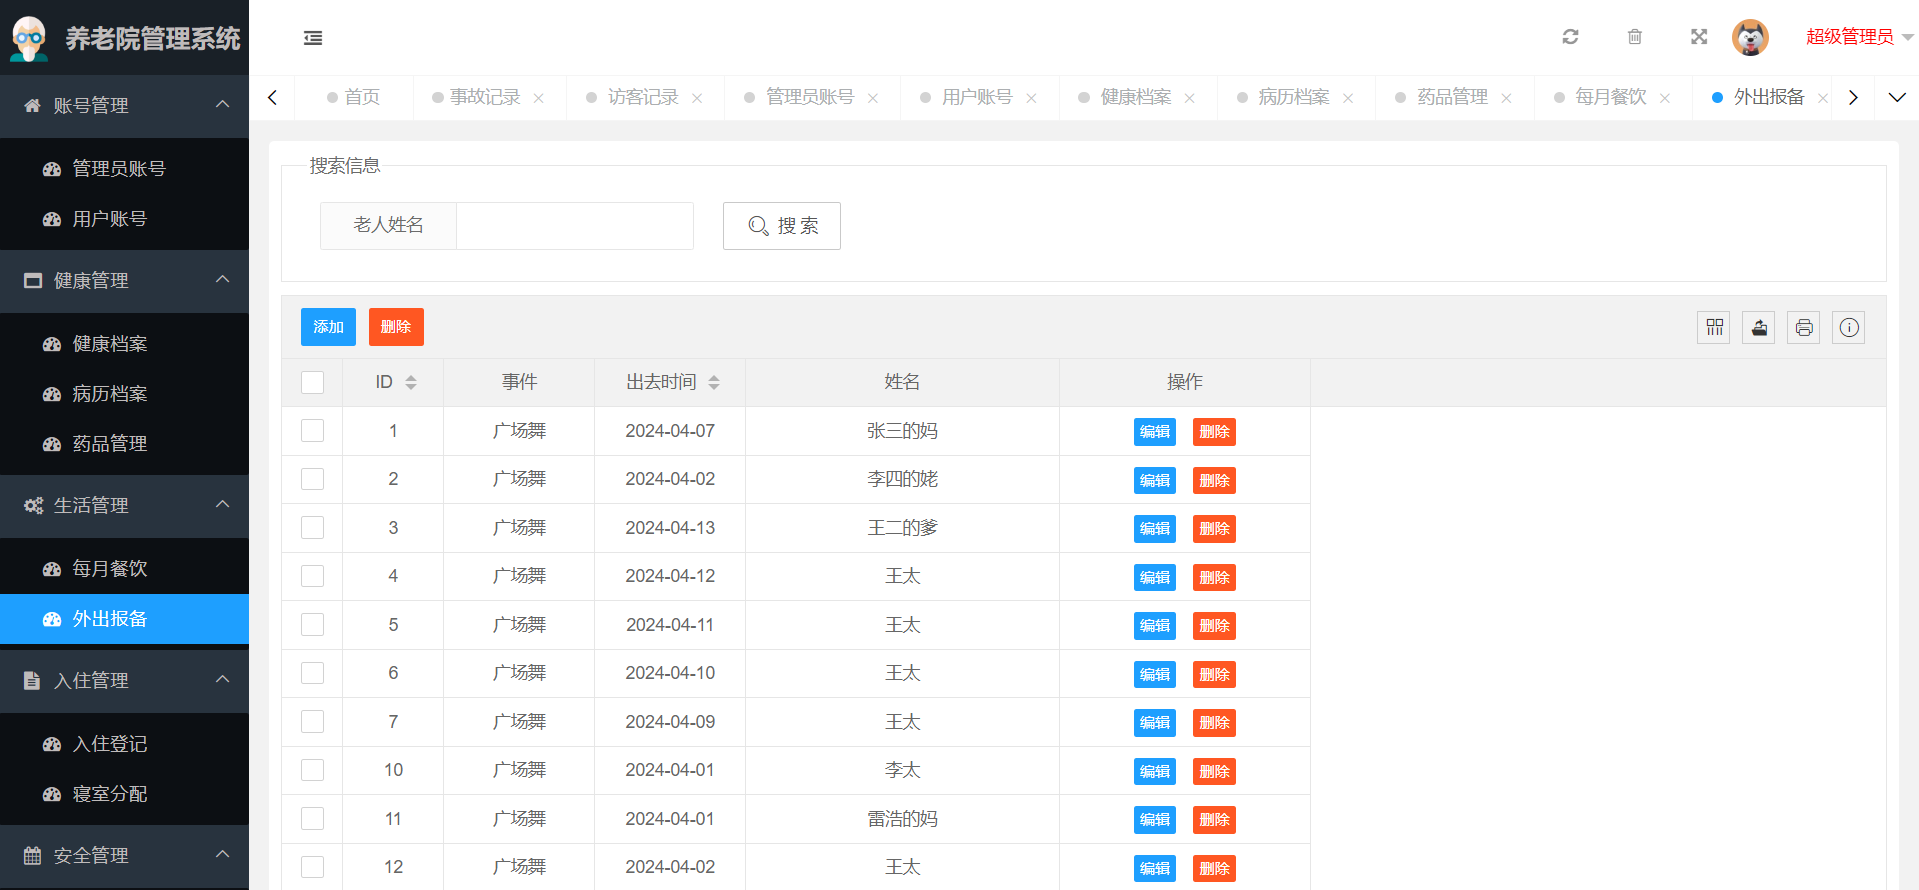The height and width of the screenshot is (890, 1919).
Task: Check the row for 雷浩的妈
Action: point(313,818)
